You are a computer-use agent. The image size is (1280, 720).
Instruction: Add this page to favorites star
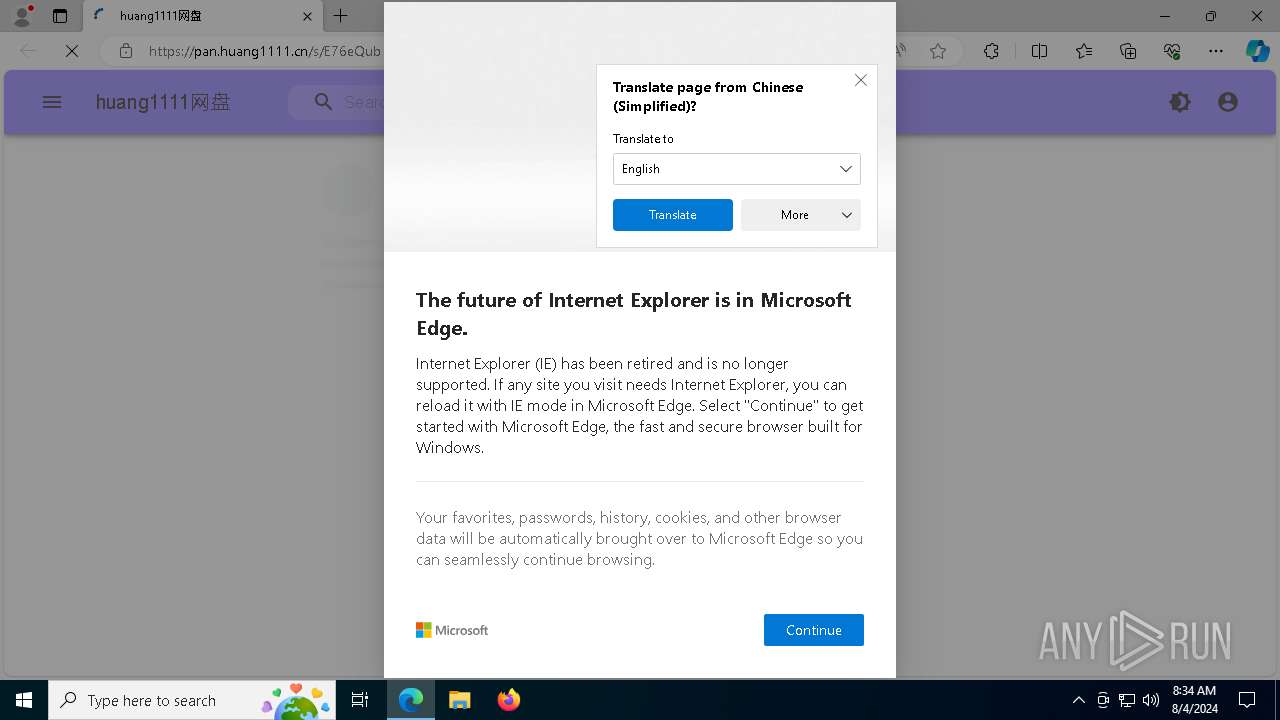coord(938,51)
